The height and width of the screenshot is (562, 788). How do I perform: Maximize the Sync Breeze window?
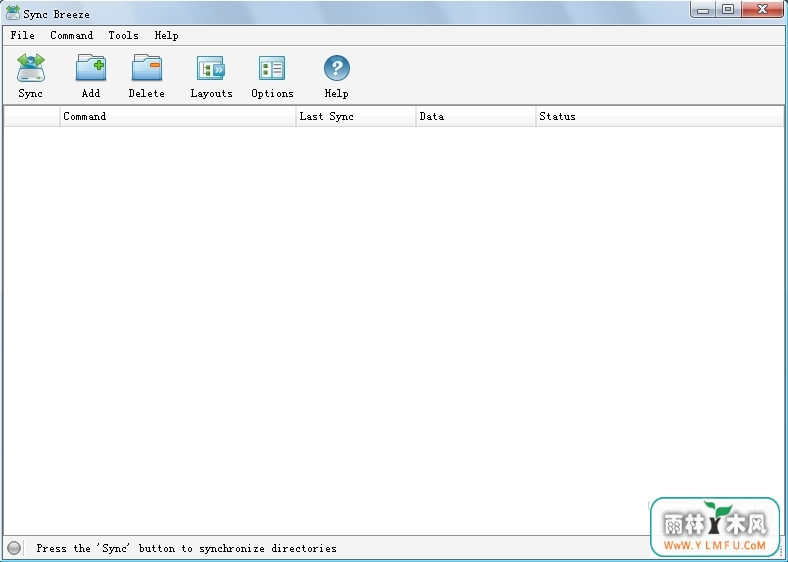pos(728,10)
